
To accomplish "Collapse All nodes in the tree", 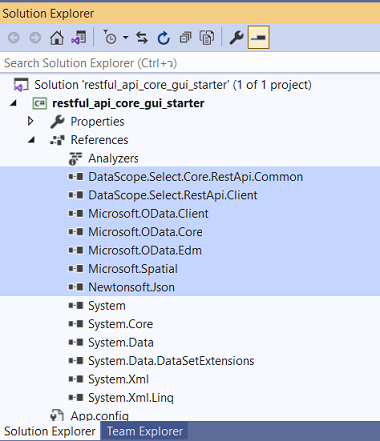I will pyautogui.click(x=185, y=38).
